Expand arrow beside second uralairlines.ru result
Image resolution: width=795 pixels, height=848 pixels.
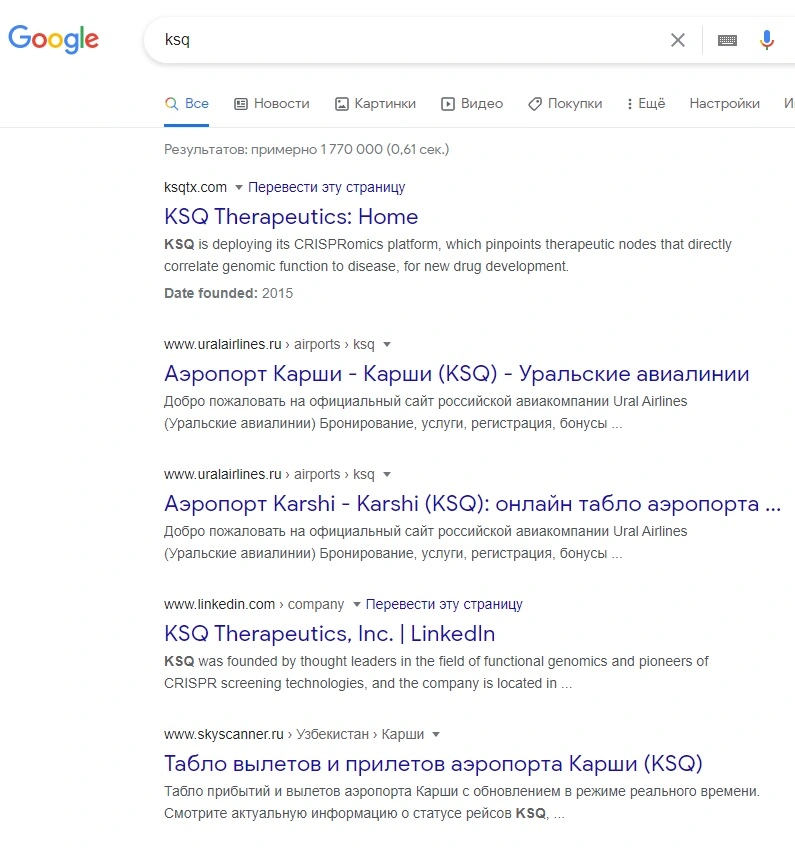387,474
